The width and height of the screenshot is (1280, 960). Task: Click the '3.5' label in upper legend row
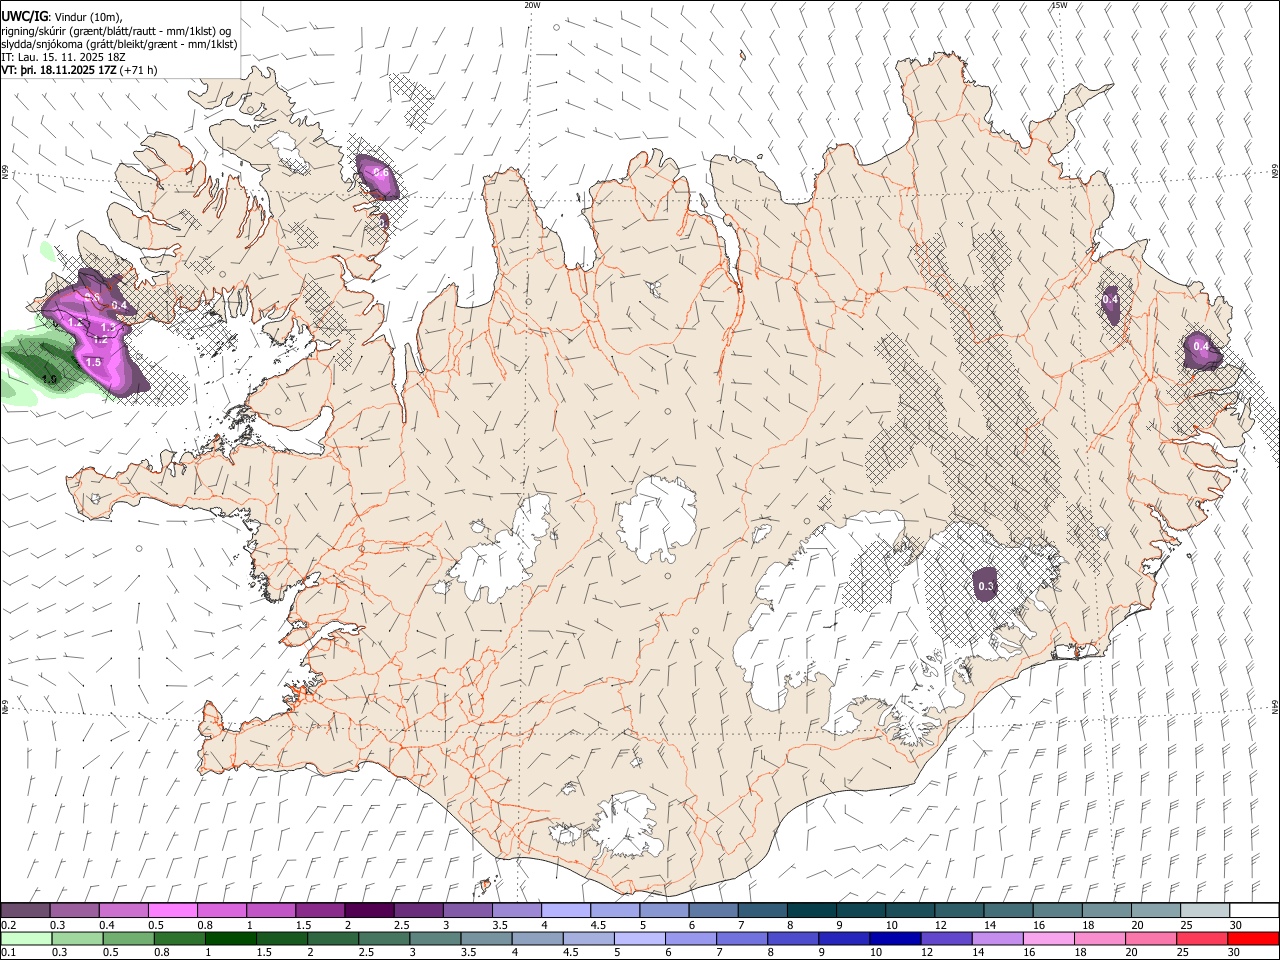(499, 925)
